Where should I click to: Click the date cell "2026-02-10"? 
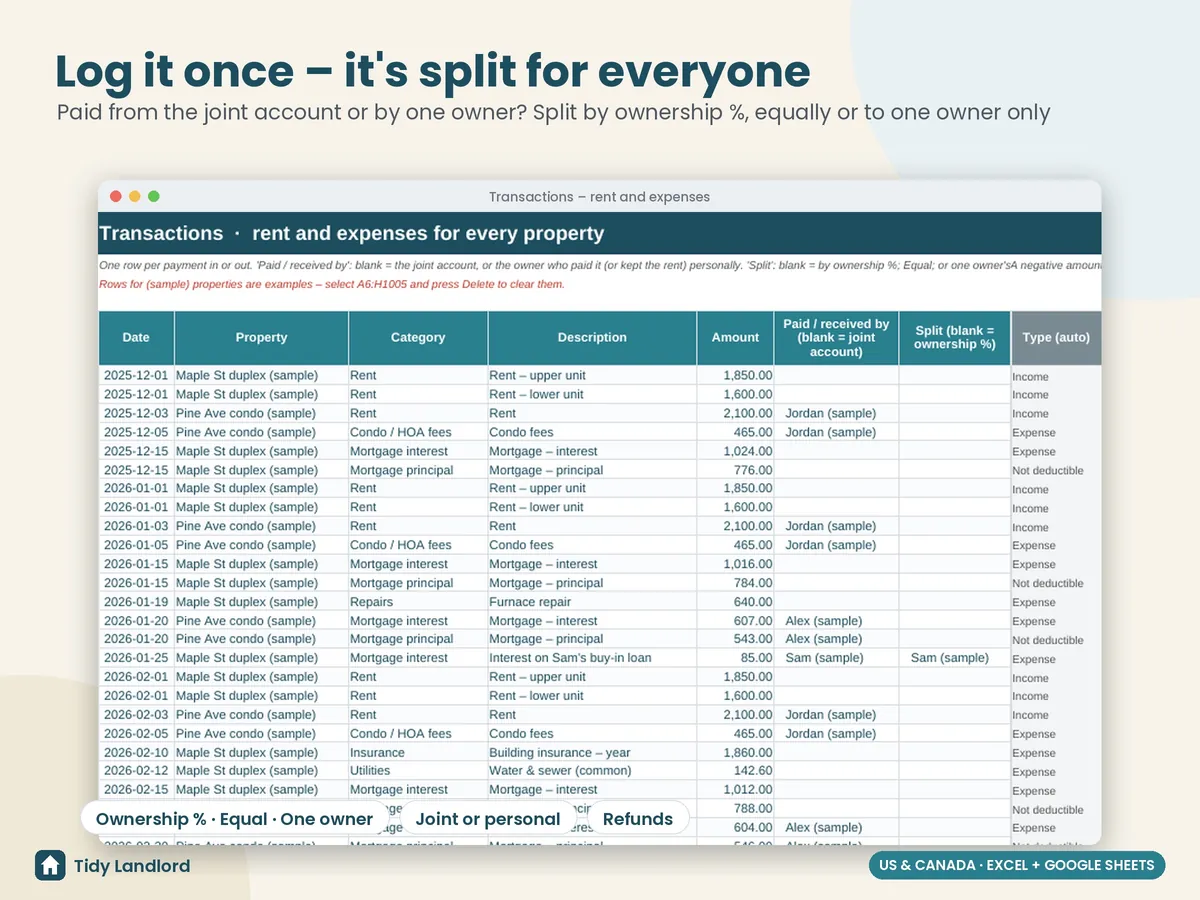tap(137, 753)
